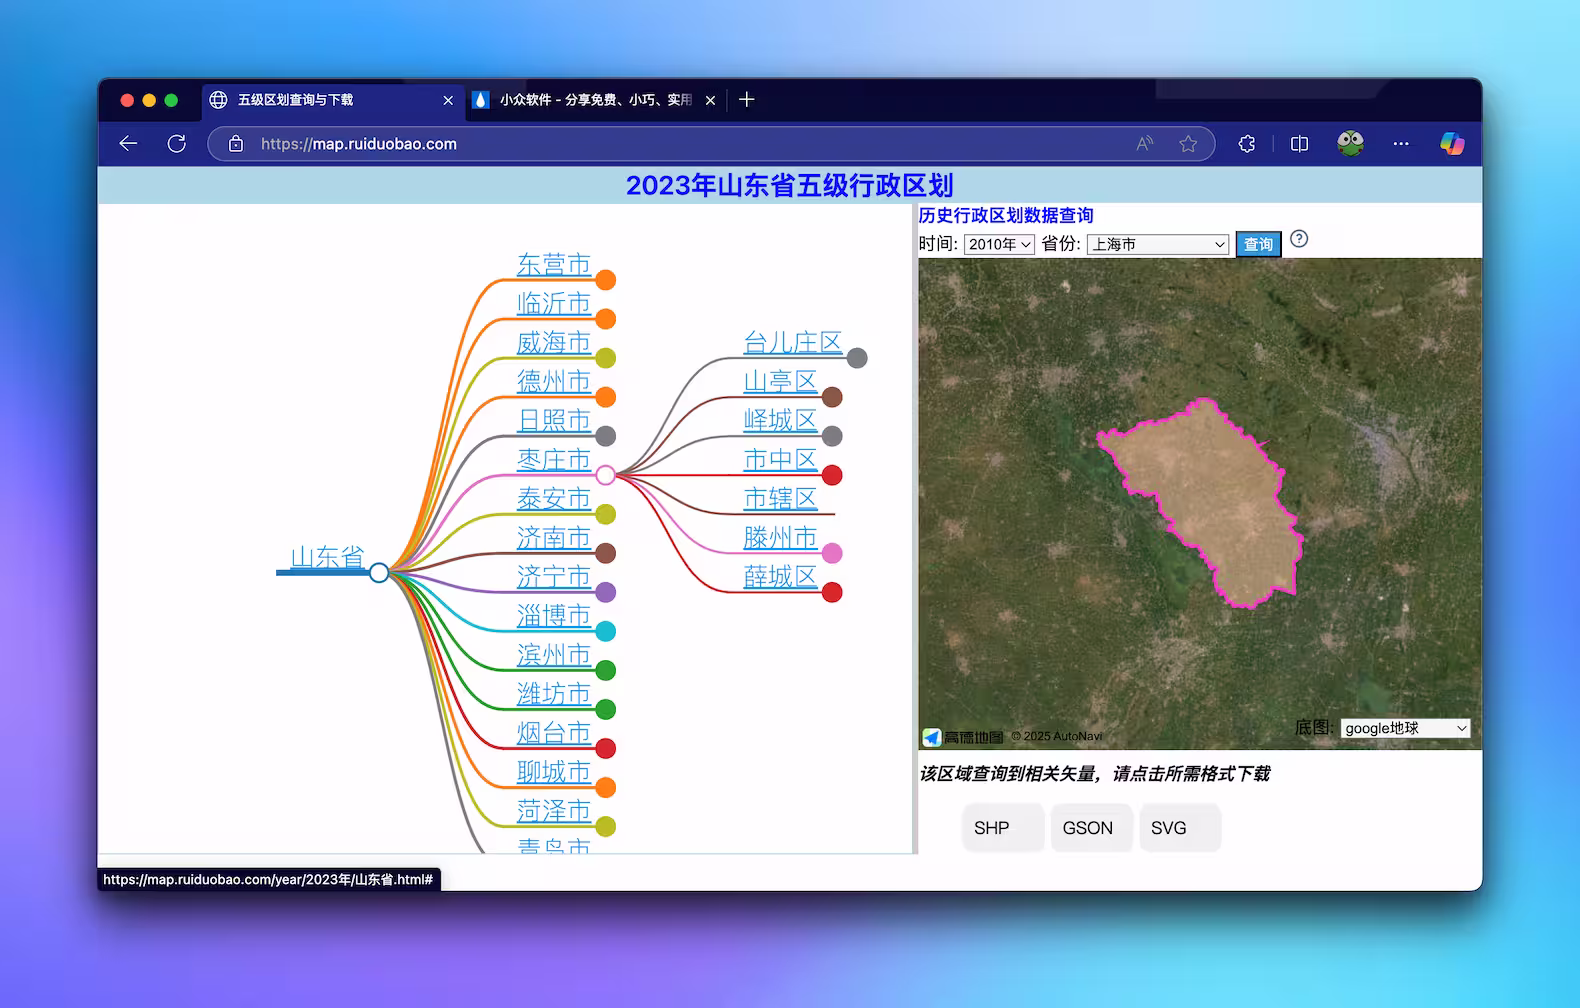Click the 山东省 root node link
This screenshot has width=1580, height=1008.
327,557
